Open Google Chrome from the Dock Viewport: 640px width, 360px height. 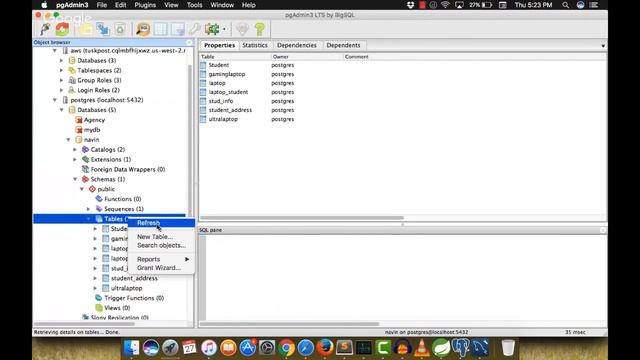point(287,348)
